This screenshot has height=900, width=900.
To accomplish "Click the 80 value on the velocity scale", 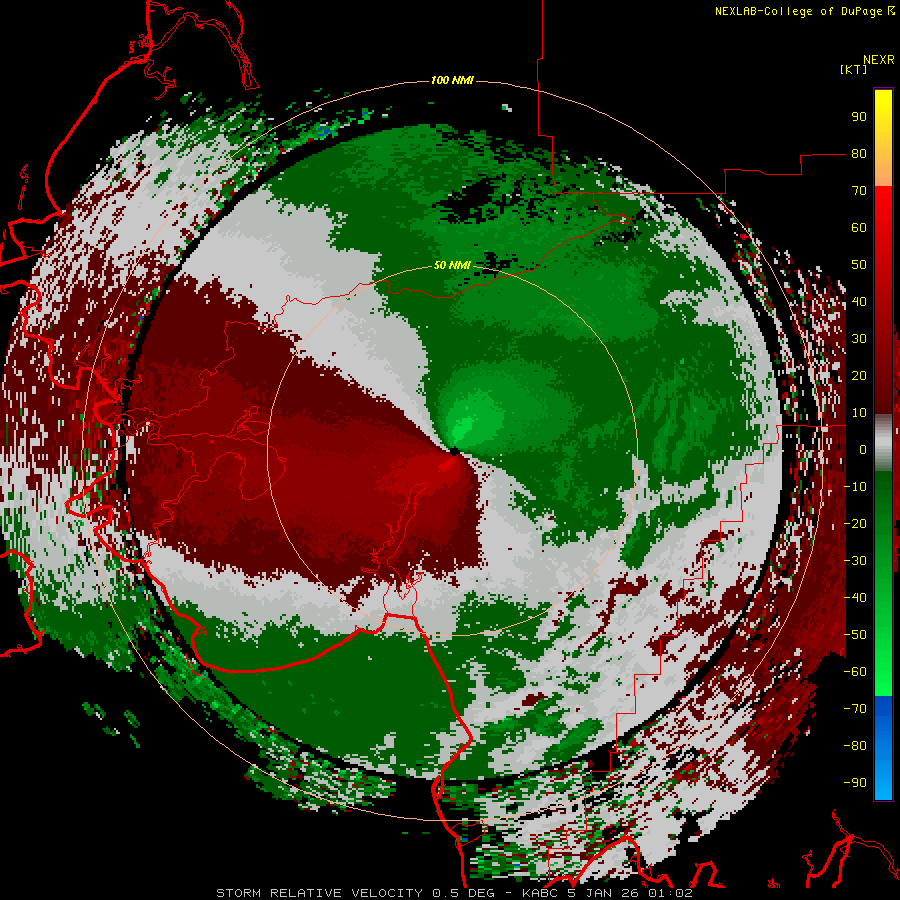I will point(859,154).
